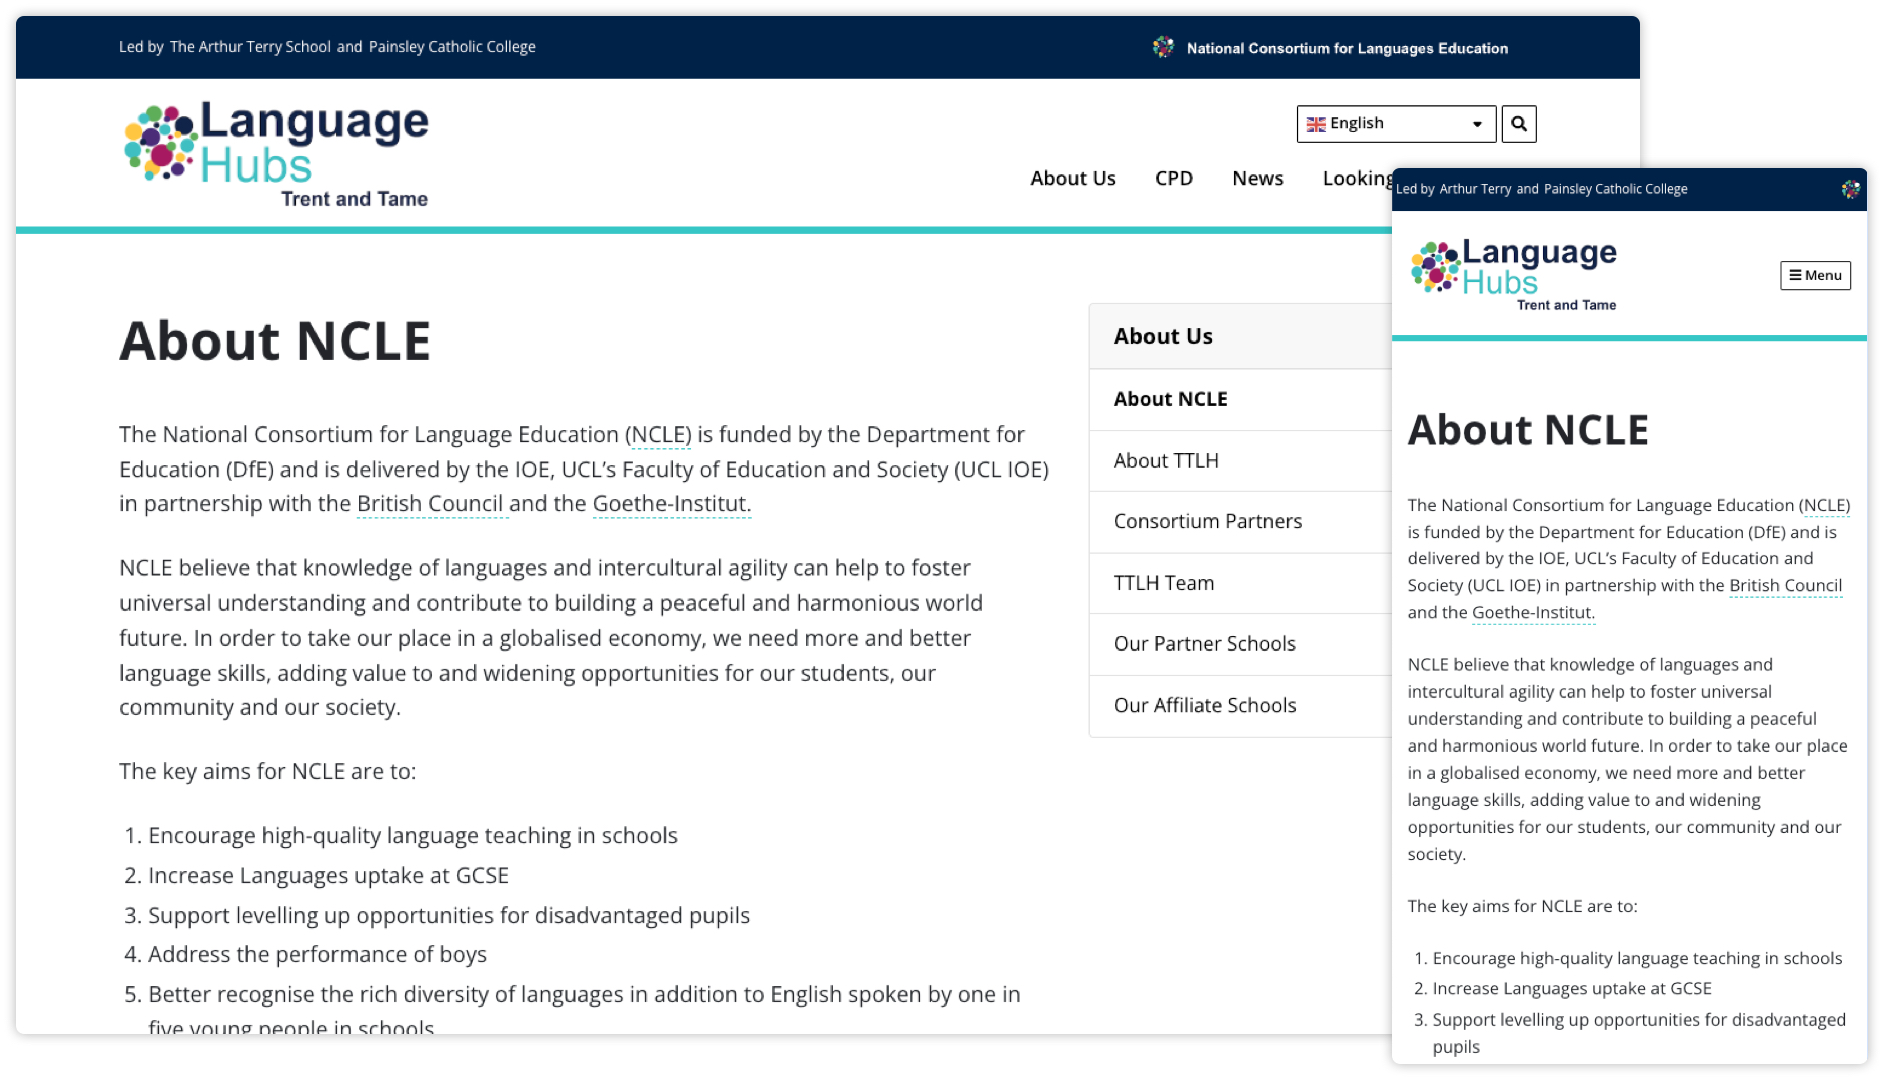Viewport: 1882px width, 1078px height.
Task: Open the English language dropdown
Action: [1396, 124]
